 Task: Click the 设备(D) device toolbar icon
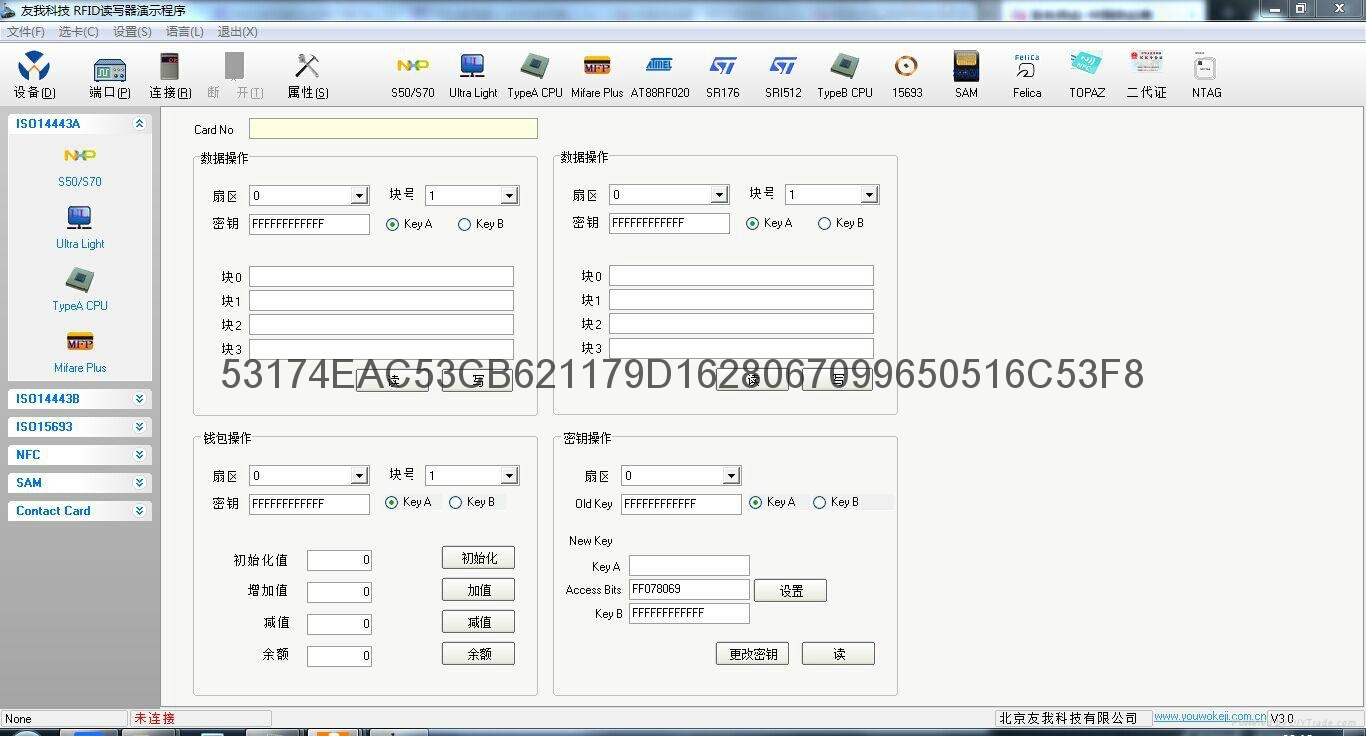coord(34,75)
